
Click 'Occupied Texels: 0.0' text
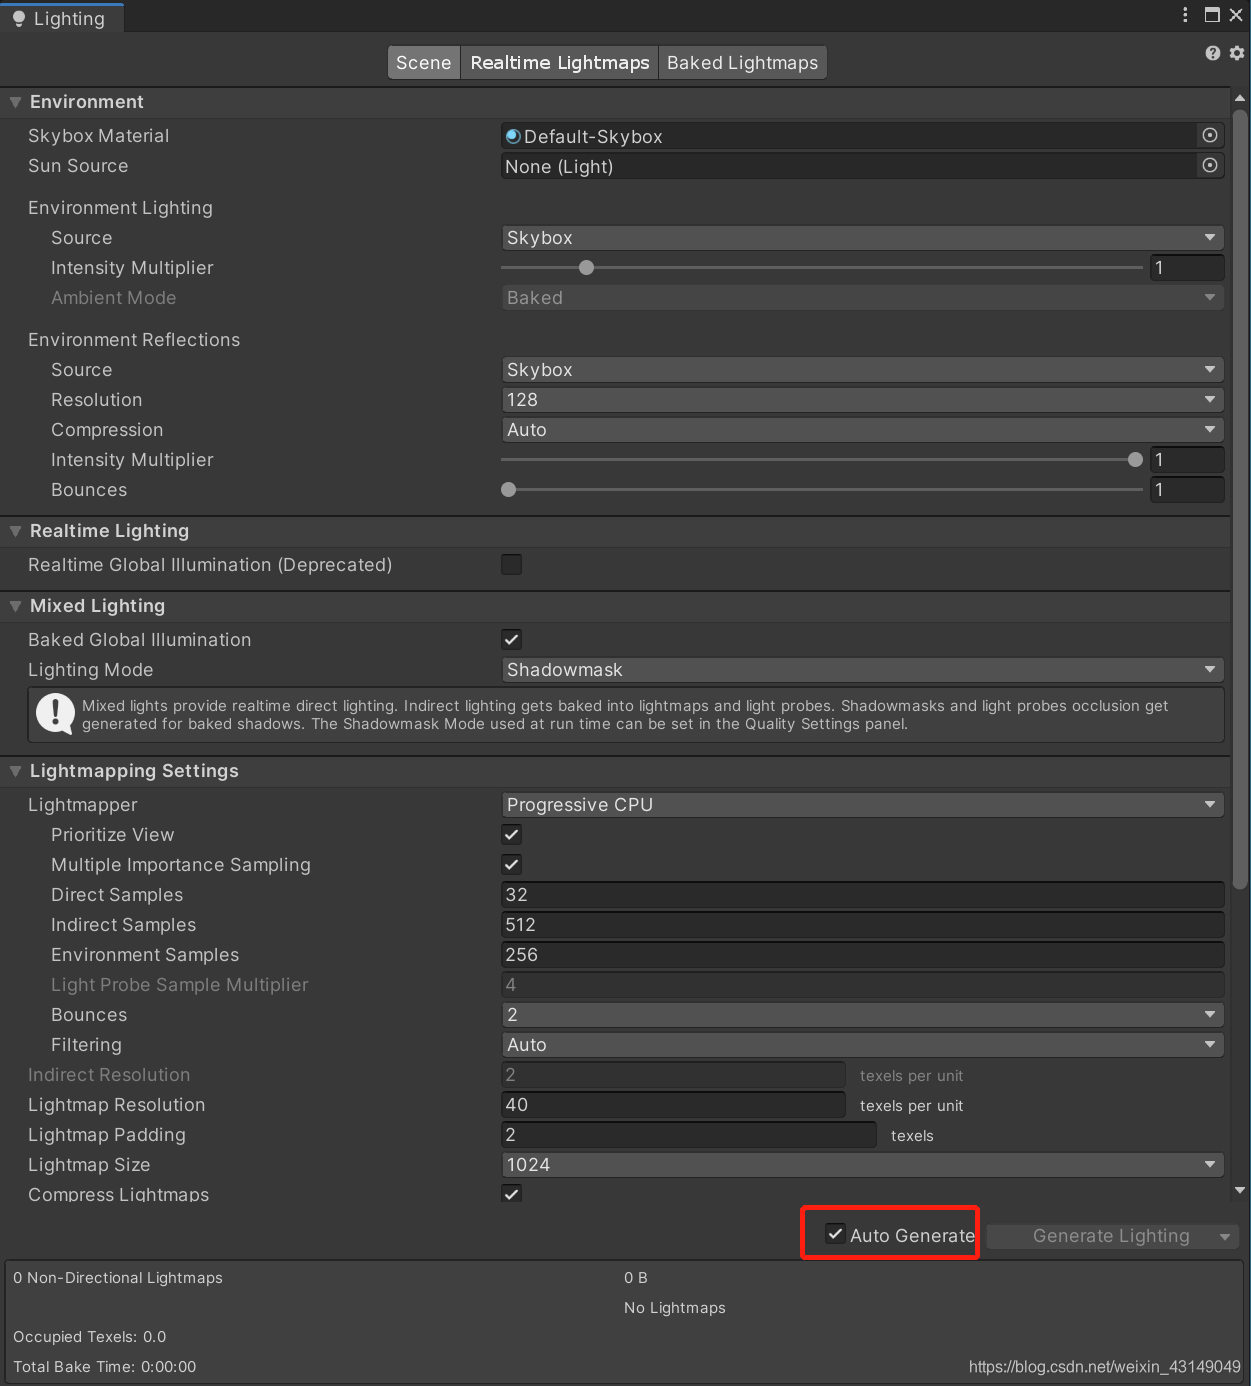pyautogui.click(x=90, y=1337)
